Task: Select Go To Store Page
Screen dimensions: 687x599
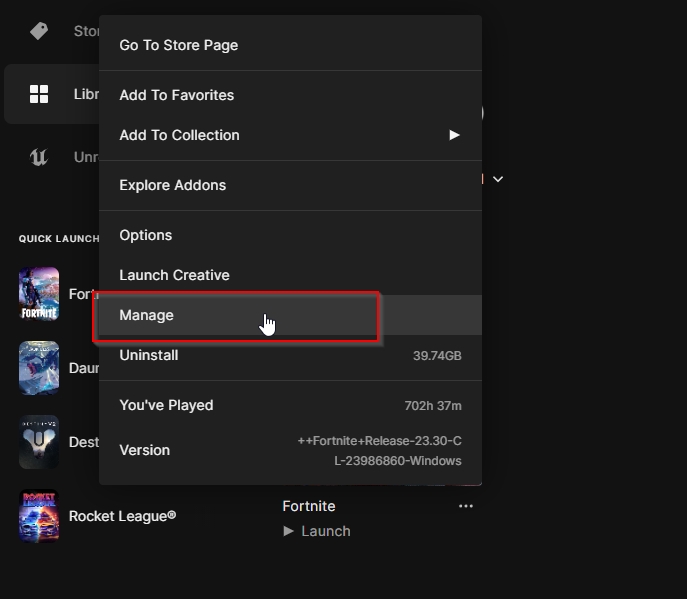Action: [x=290, y=45]
